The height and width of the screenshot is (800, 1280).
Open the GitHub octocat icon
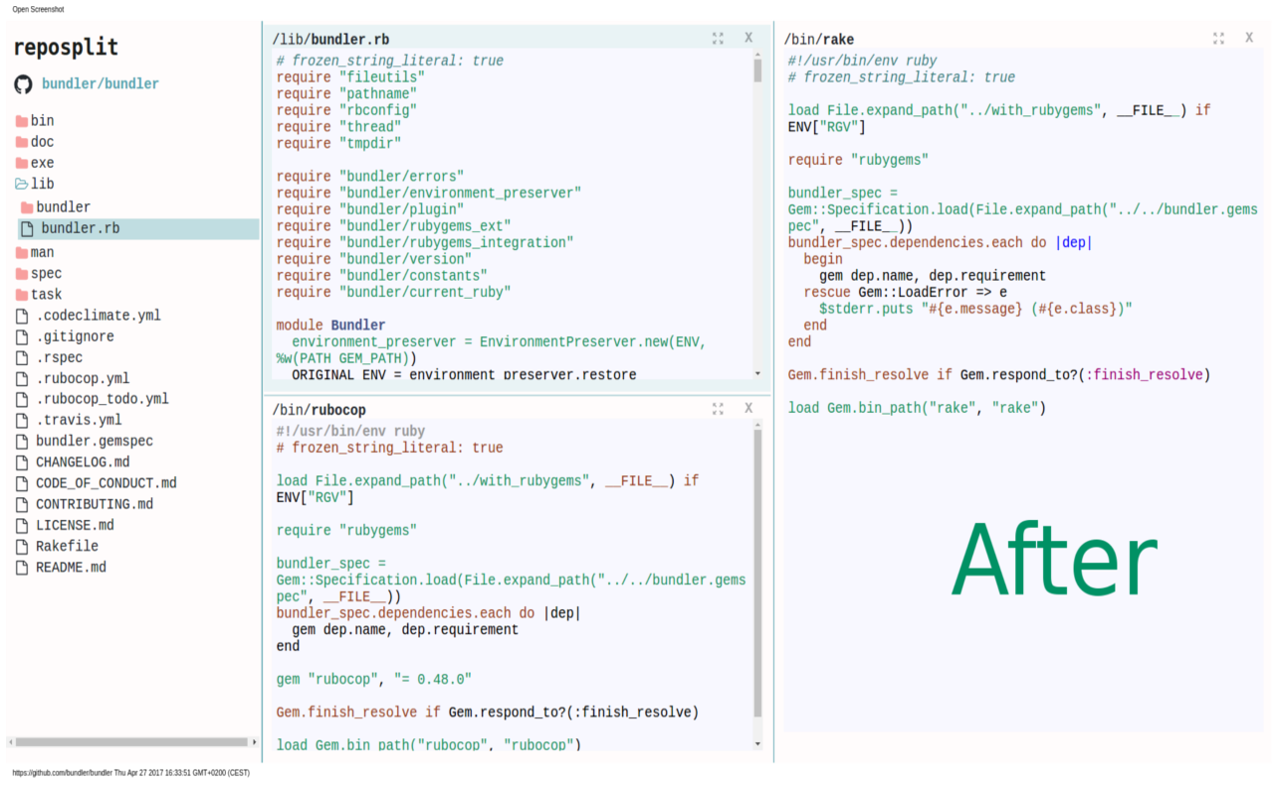(23, 84)
